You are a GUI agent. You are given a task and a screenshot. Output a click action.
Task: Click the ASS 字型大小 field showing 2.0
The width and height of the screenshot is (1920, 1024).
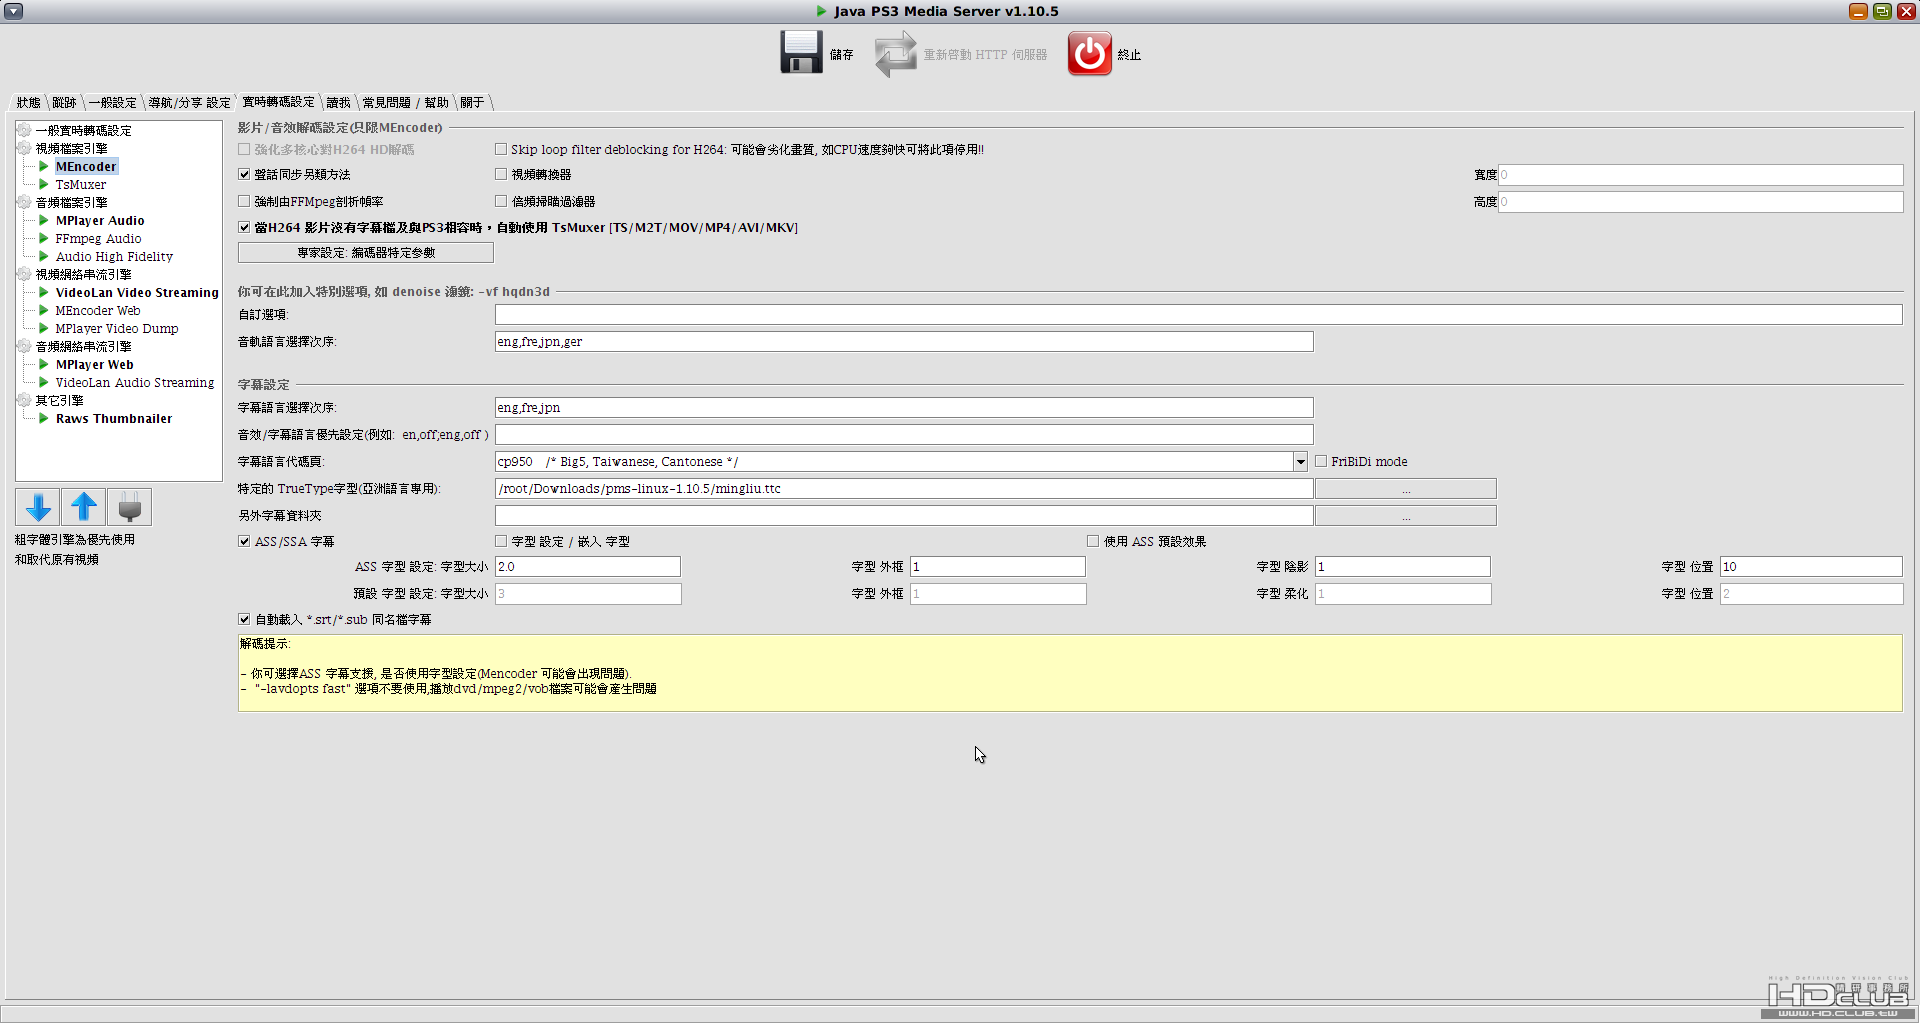(x=588, y=567)
